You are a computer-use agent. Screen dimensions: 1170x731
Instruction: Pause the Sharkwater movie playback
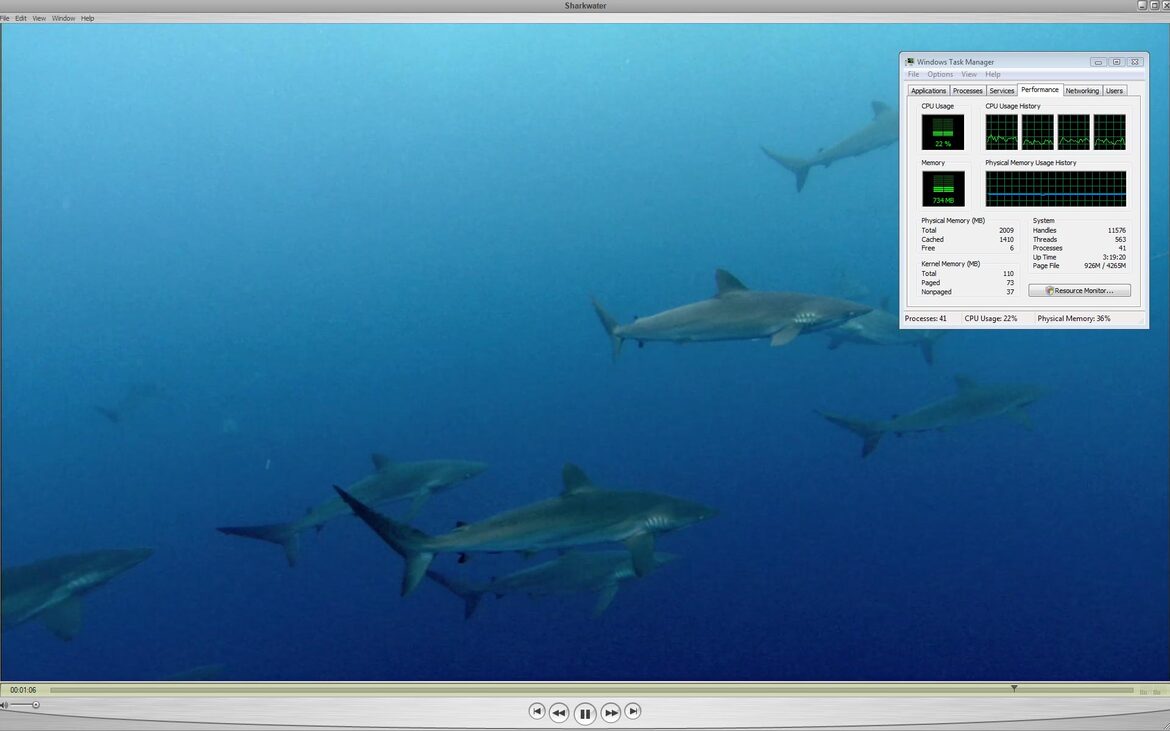point(585,713)
